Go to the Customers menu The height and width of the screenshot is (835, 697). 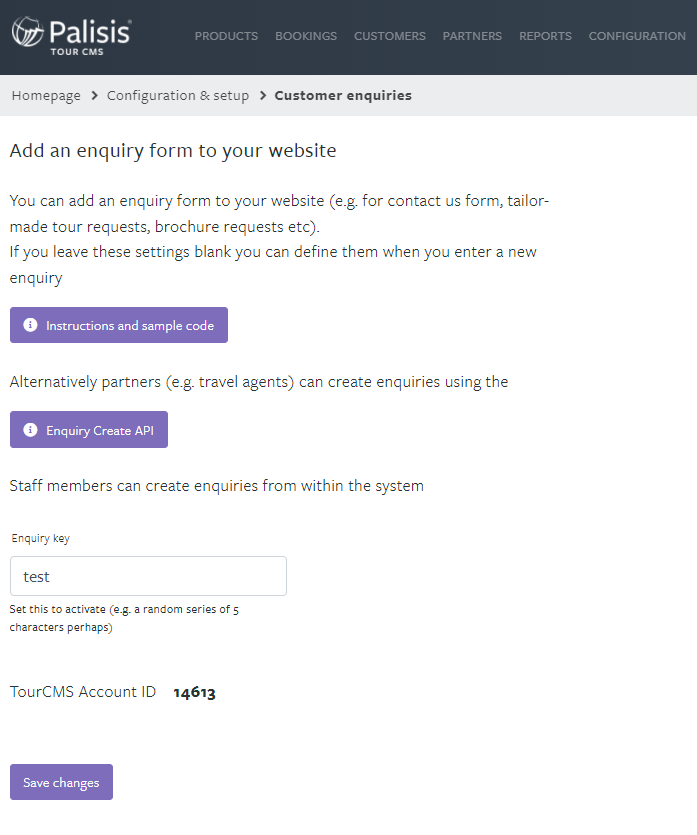[x=390, y=36]
